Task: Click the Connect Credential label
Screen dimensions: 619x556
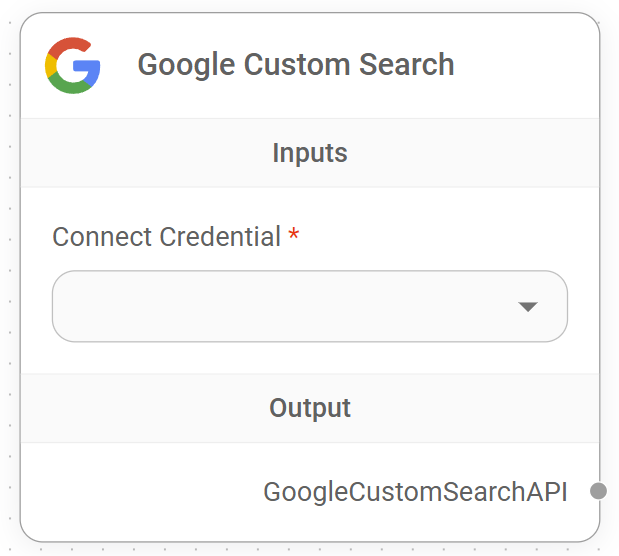Action: (166, 237)
